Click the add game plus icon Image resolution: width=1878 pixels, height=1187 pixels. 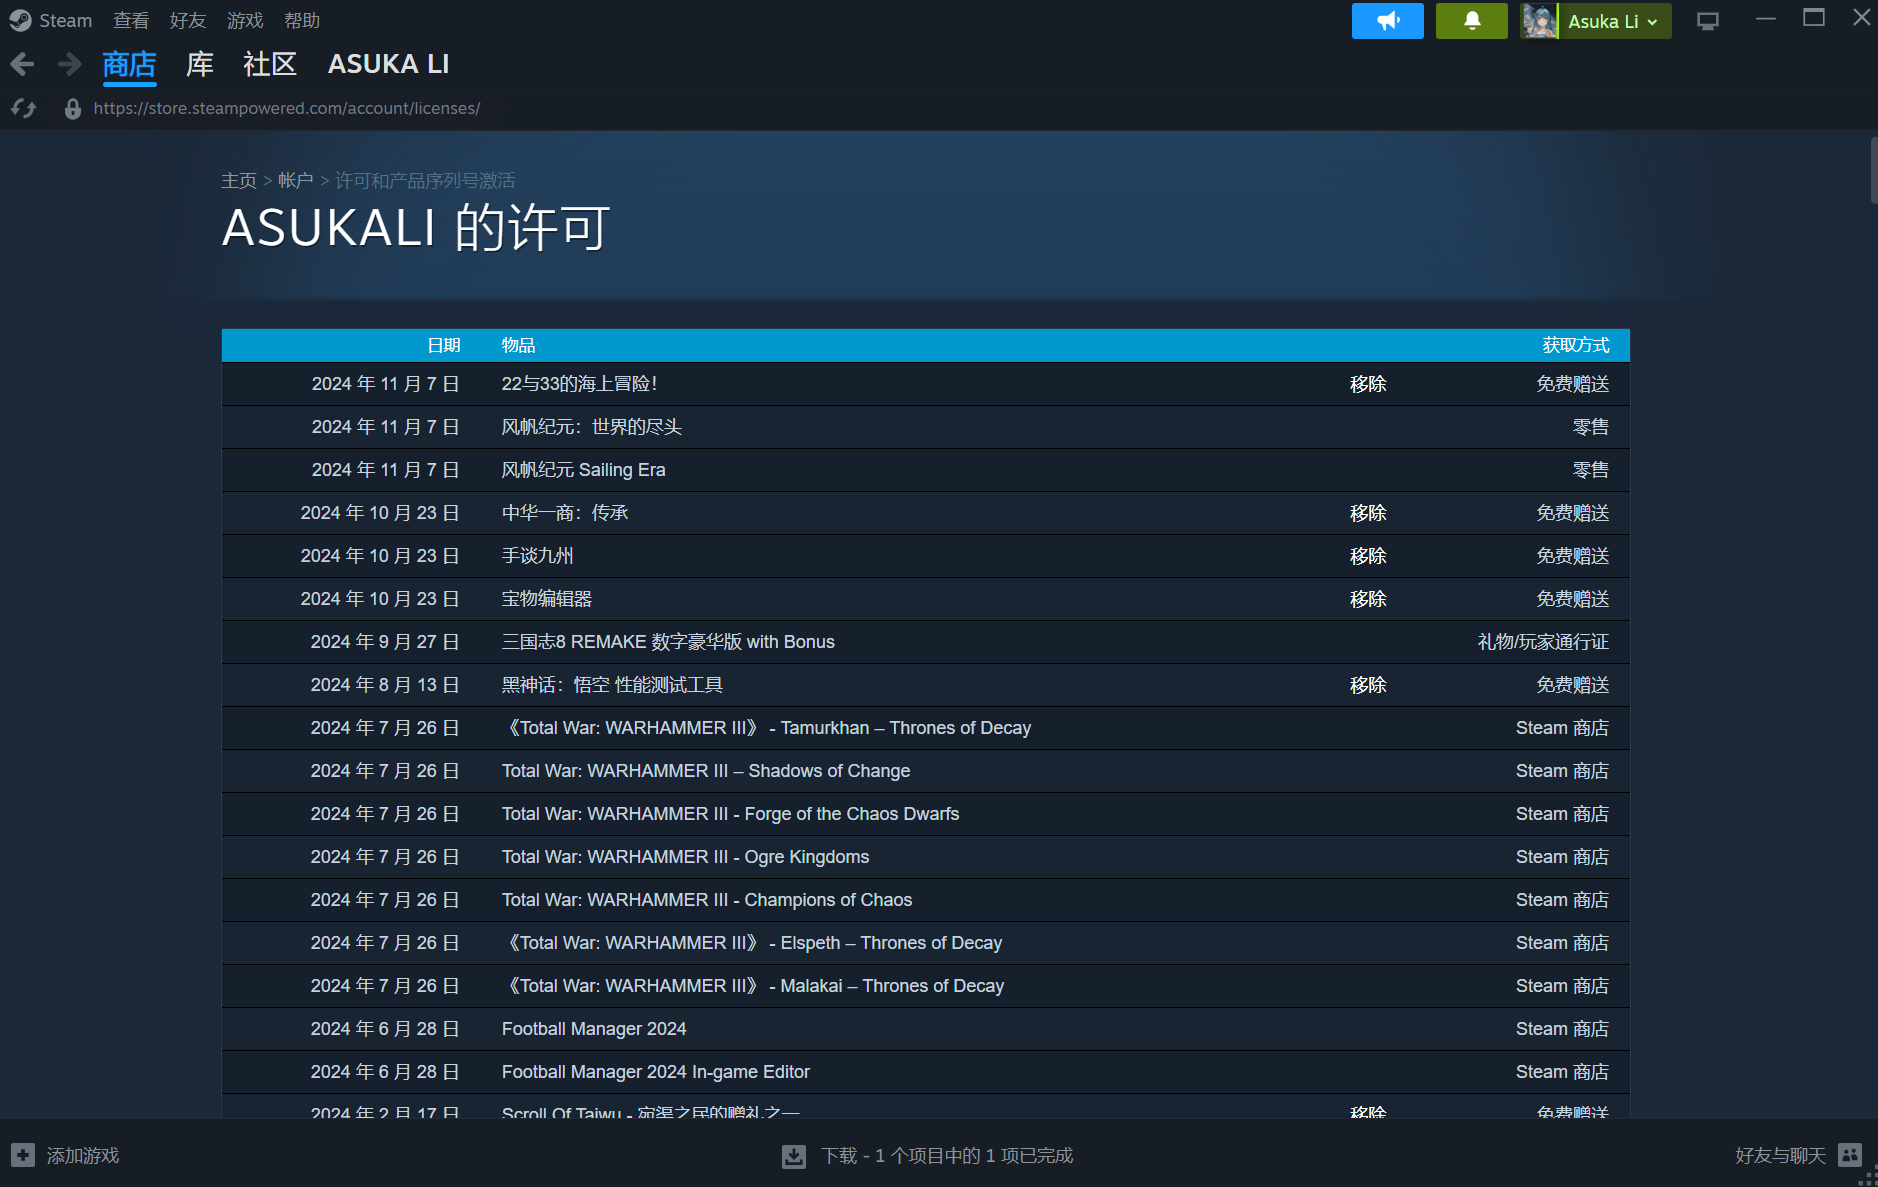(x=23, y=1155)
